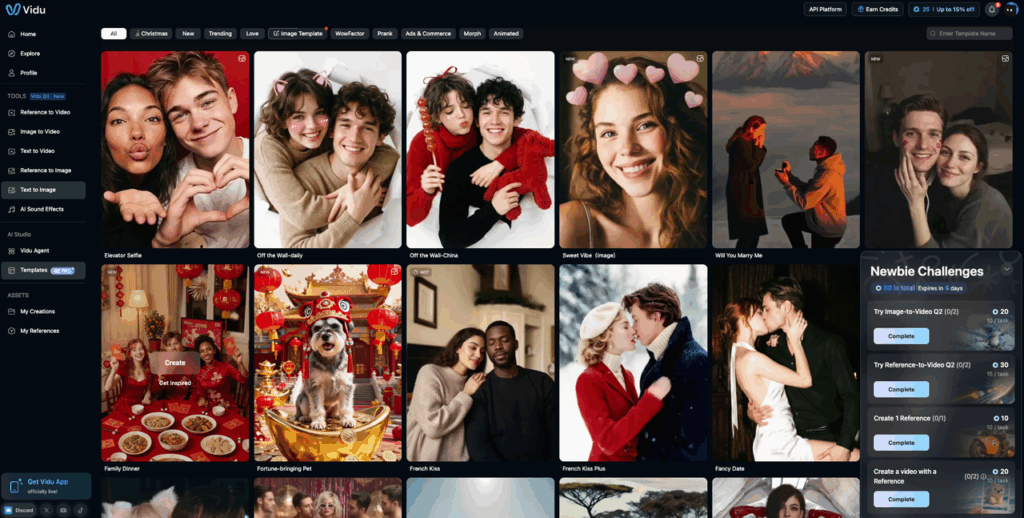Viewport: 1024px width, 518px height.
Task: Open the Fancy Date template
Action: [x=786, y=363]
